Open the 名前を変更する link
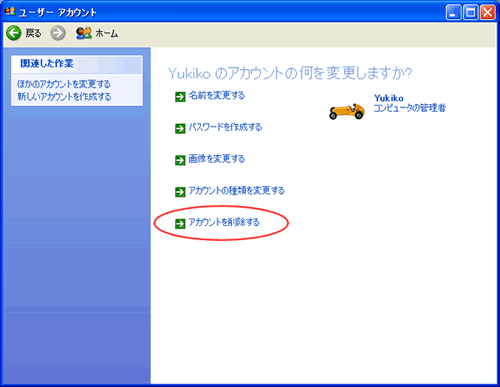This screenshot has width=500, height=387. pyautogui.click(x=217, y=96)
